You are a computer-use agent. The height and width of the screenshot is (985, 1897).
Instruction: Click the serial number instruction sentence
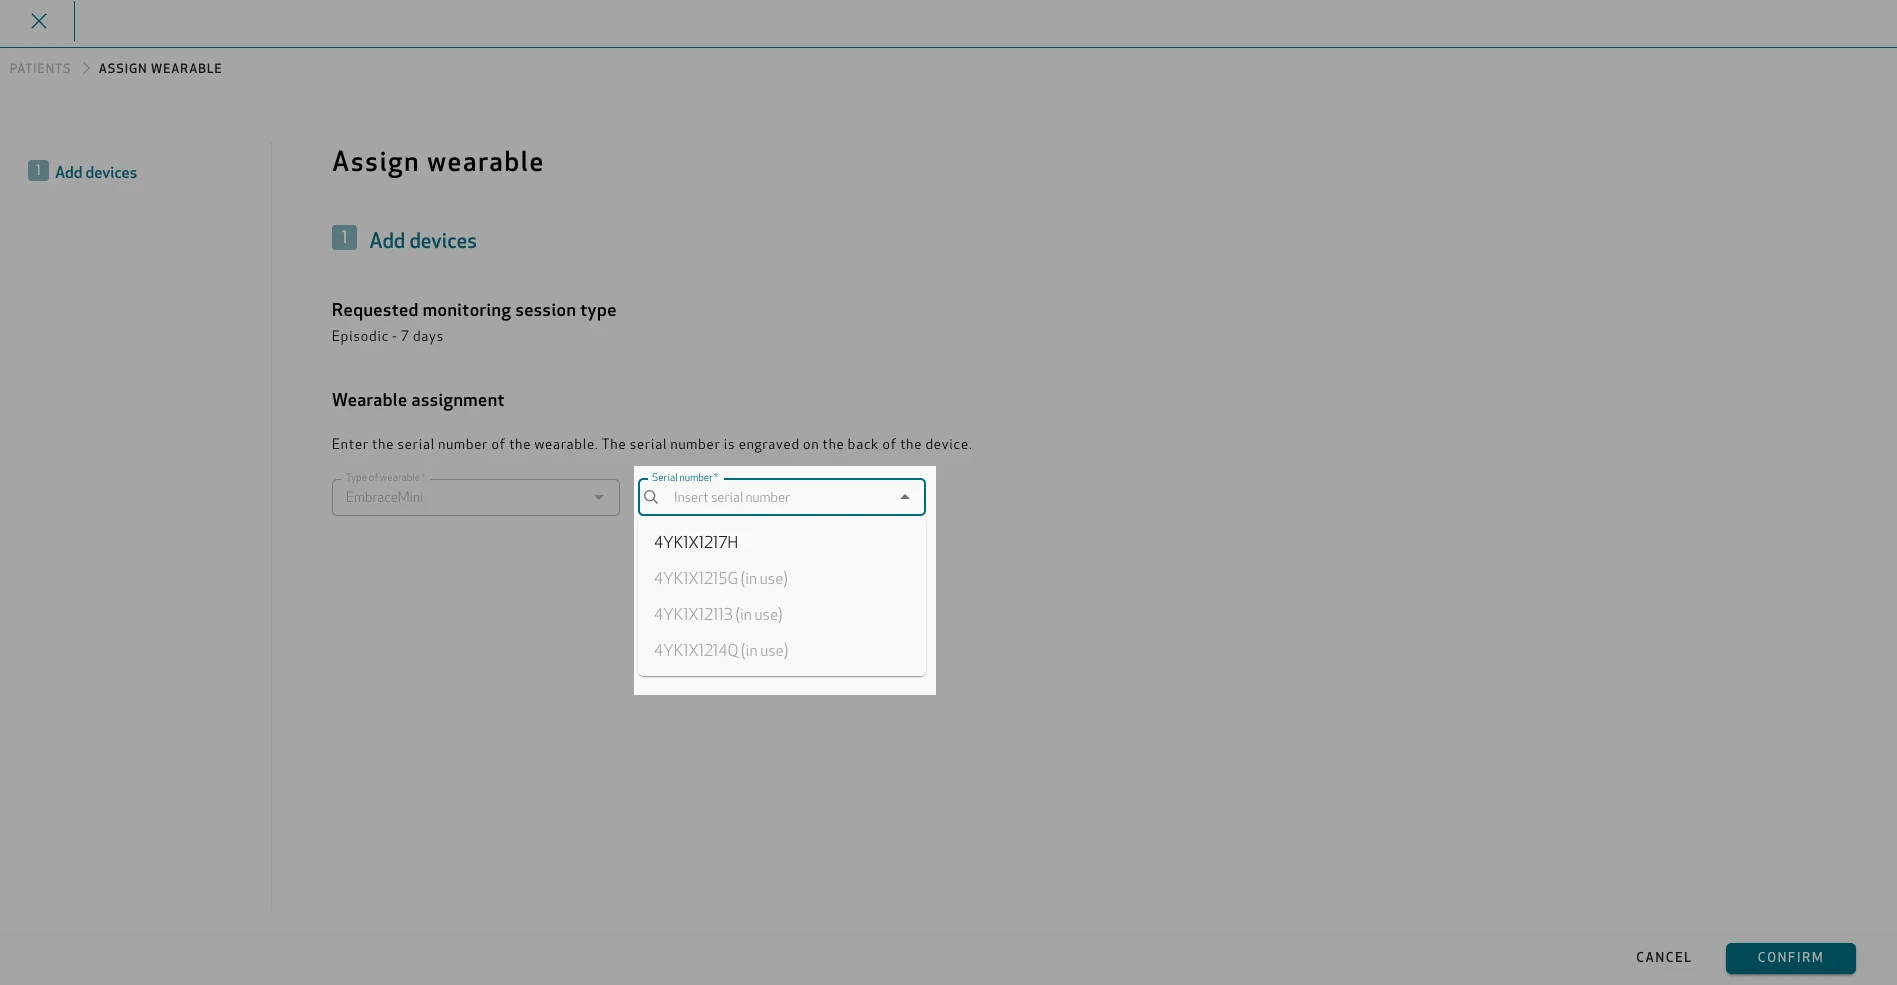pos(651,444)
